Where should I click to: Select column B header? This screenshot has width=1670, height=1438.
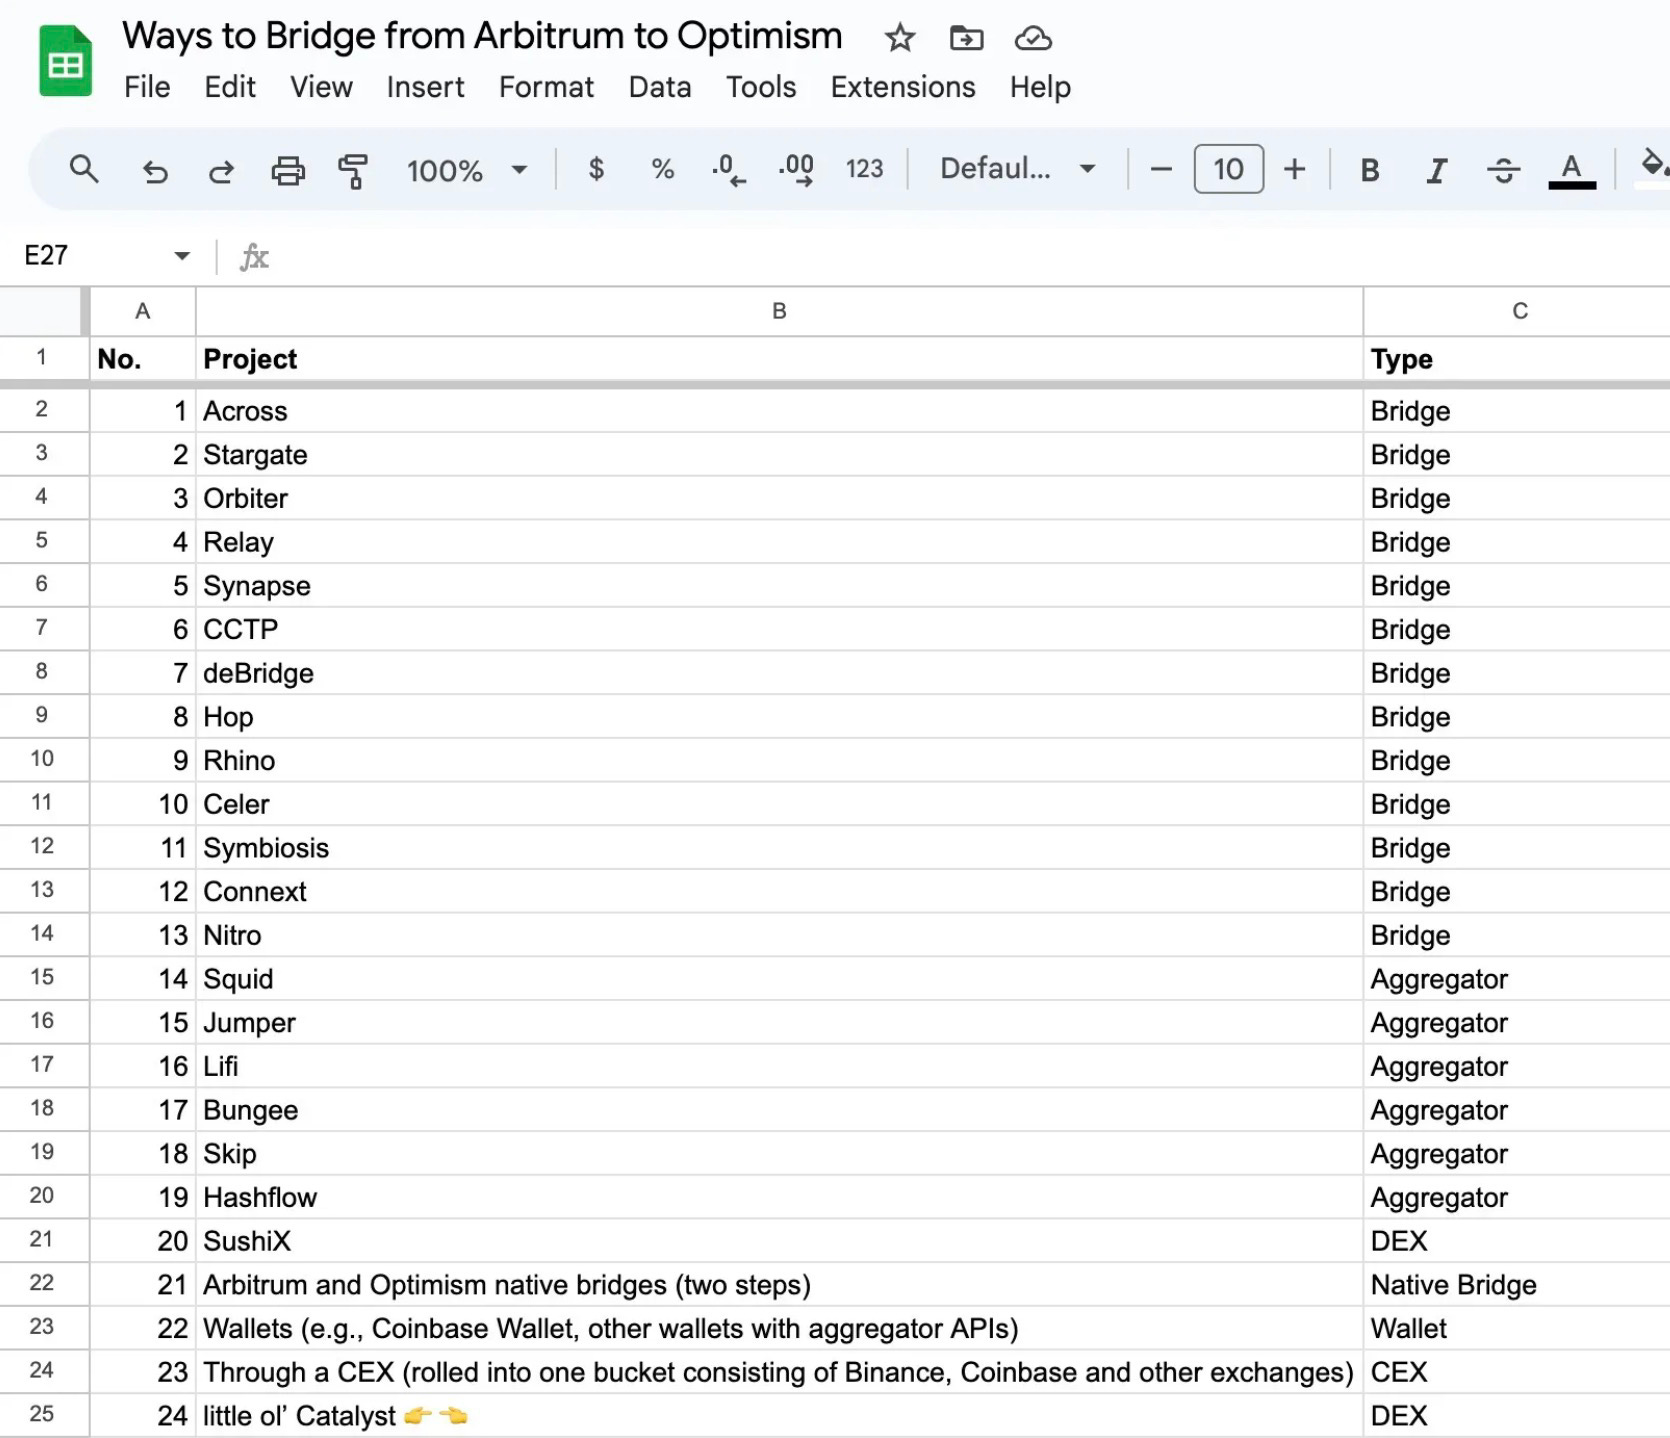click(x=779, y=311)
